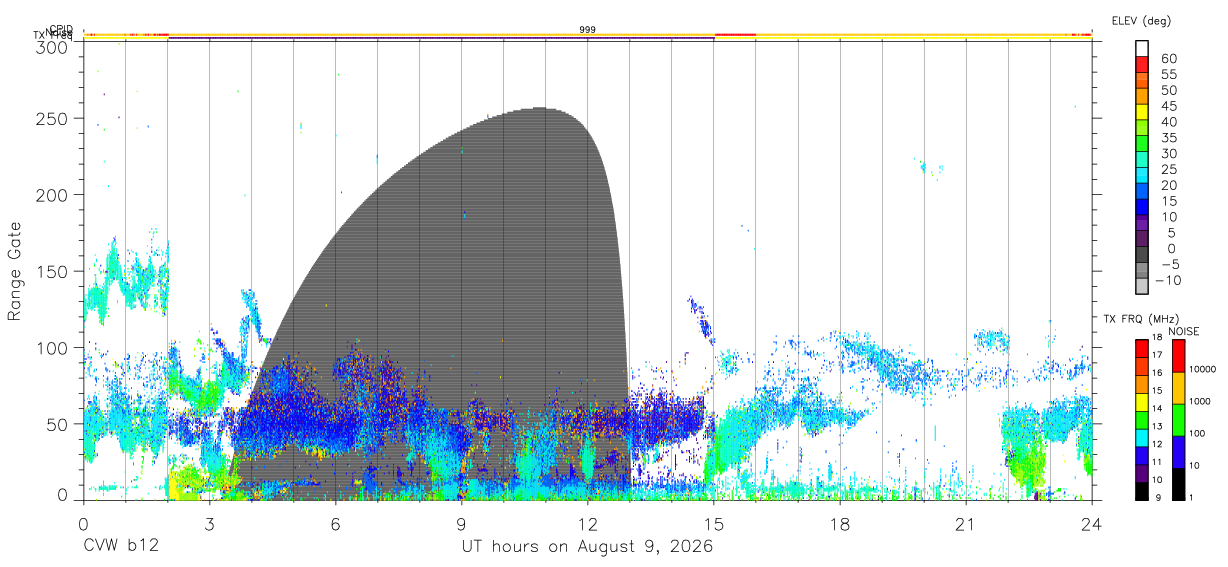Pick green TX FRQ swatch between 13 and 14
Screen dimensions: 1228x567
click(x=1142, y=420)
